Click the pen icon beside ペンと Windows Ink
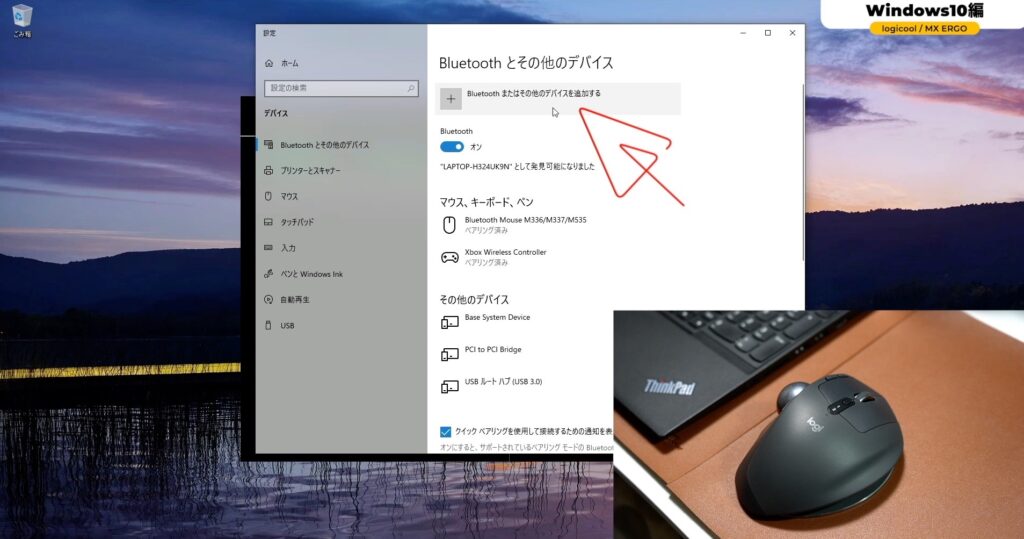1024x539 pixels. pos(268,274)
